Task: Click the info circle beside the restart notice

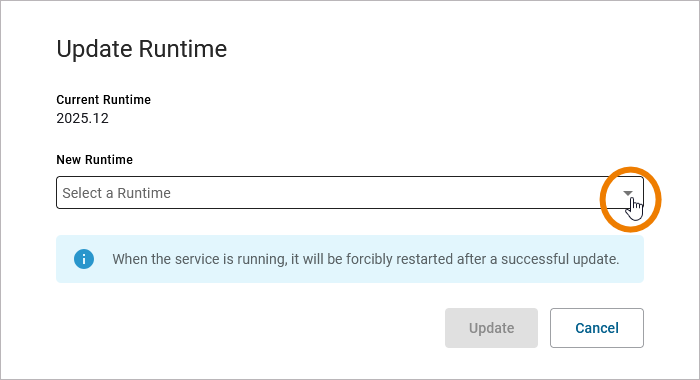Action: coord(84,259)
